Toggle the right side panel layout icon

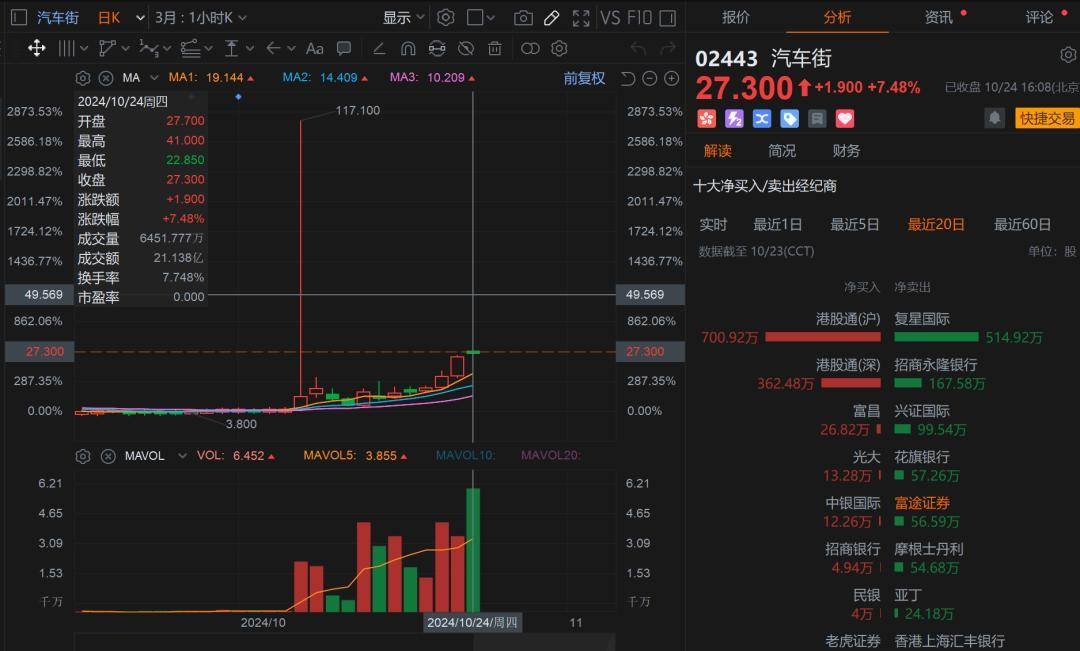[669, 17]
